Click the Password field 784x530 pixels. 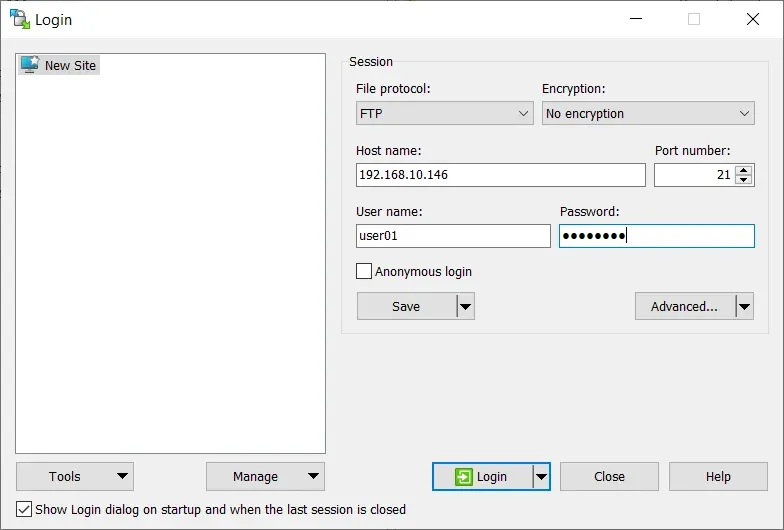(x=656, y=236)
